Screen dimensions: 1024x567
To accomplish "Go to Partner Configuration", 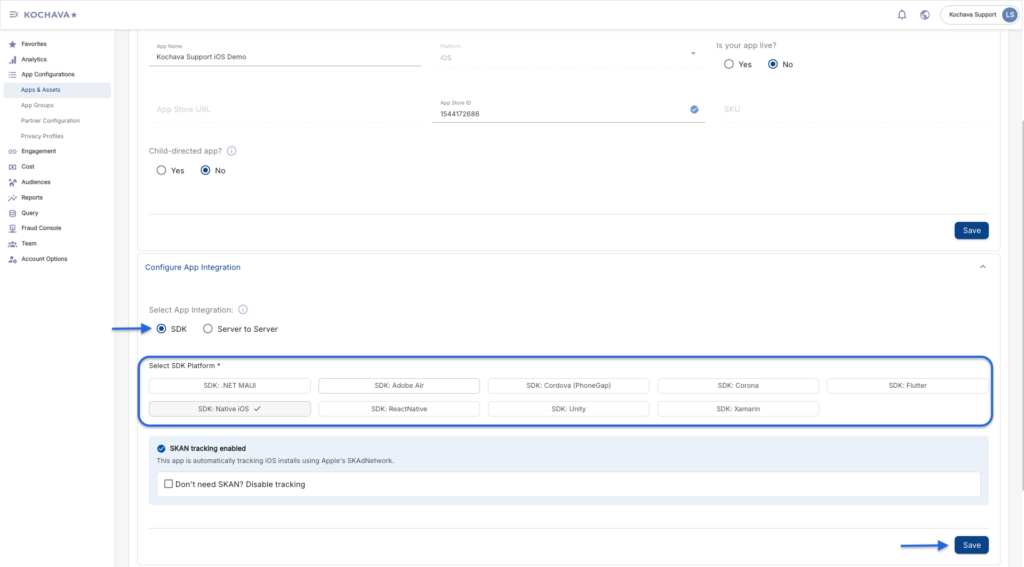I will click(50, 121).
